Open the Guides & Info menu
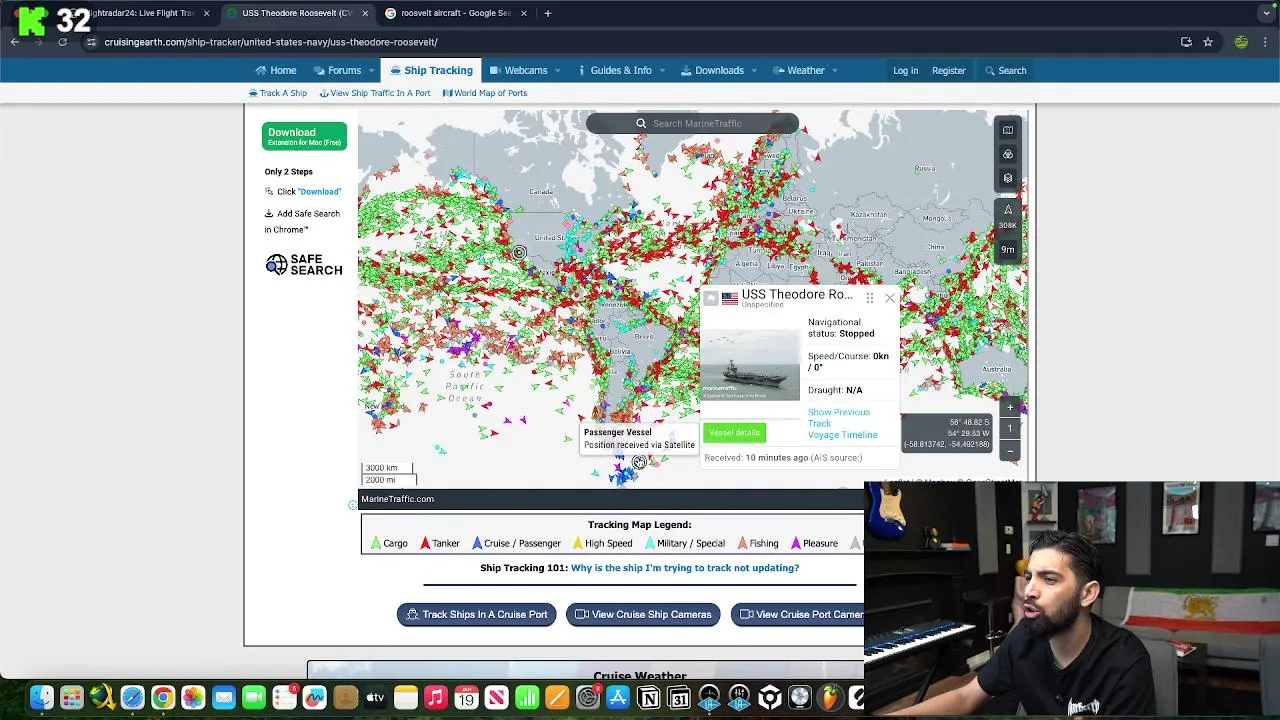This screenshot has height=720, width=1280. coord(614,70)
